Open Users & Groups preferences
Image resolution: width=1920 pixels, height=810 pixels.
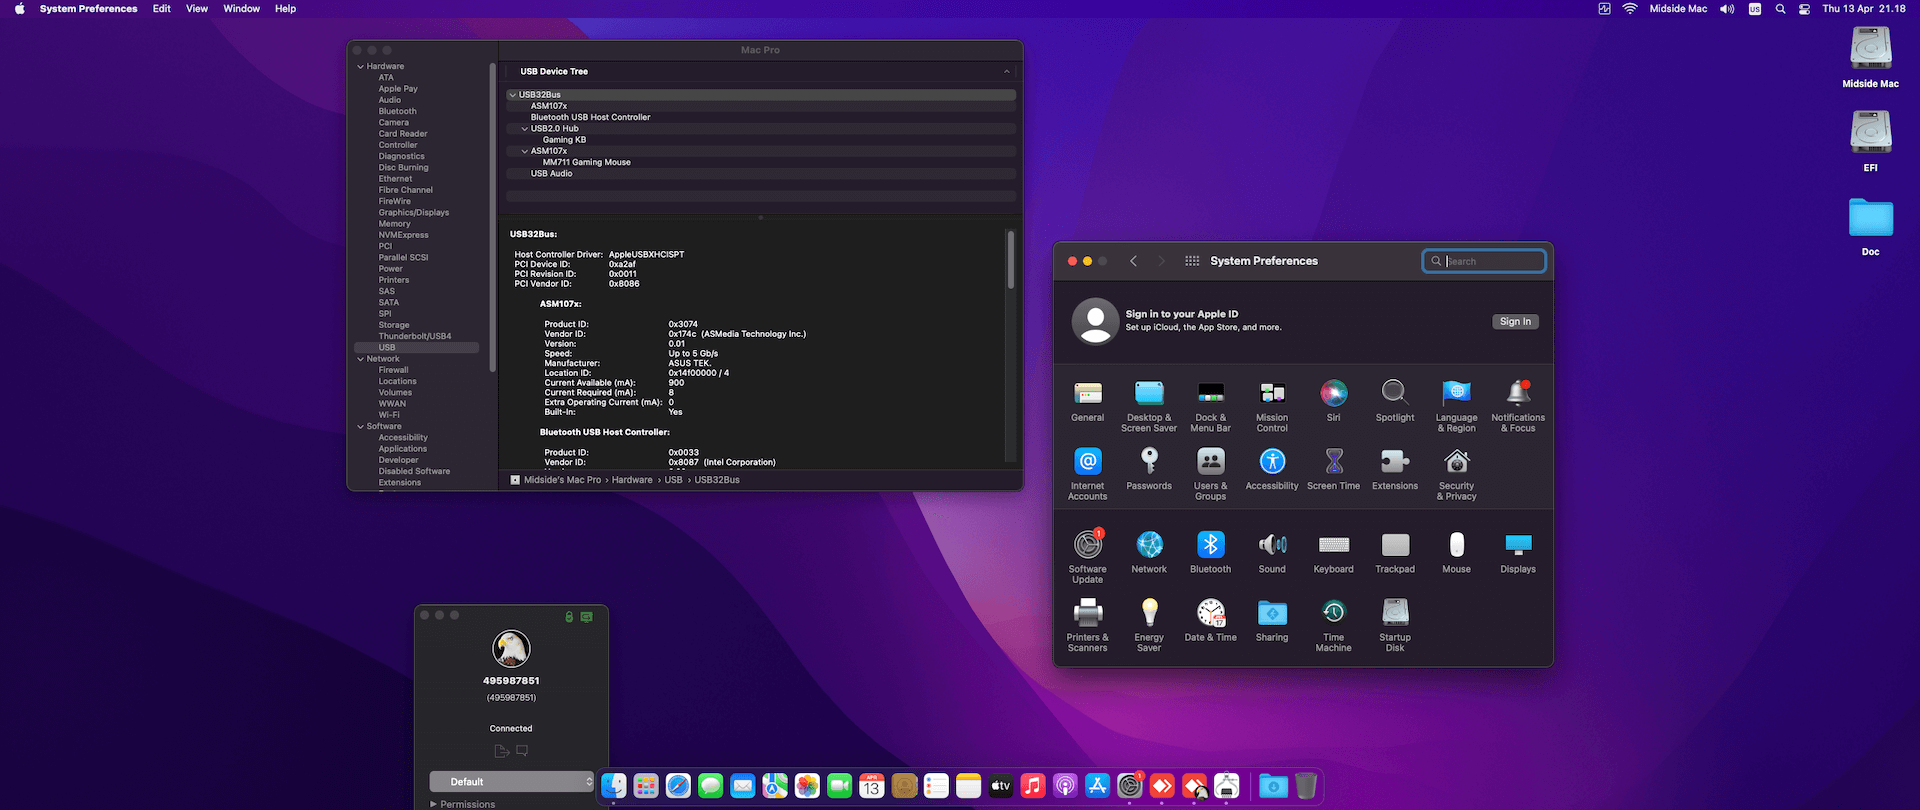pos(1211,473)
